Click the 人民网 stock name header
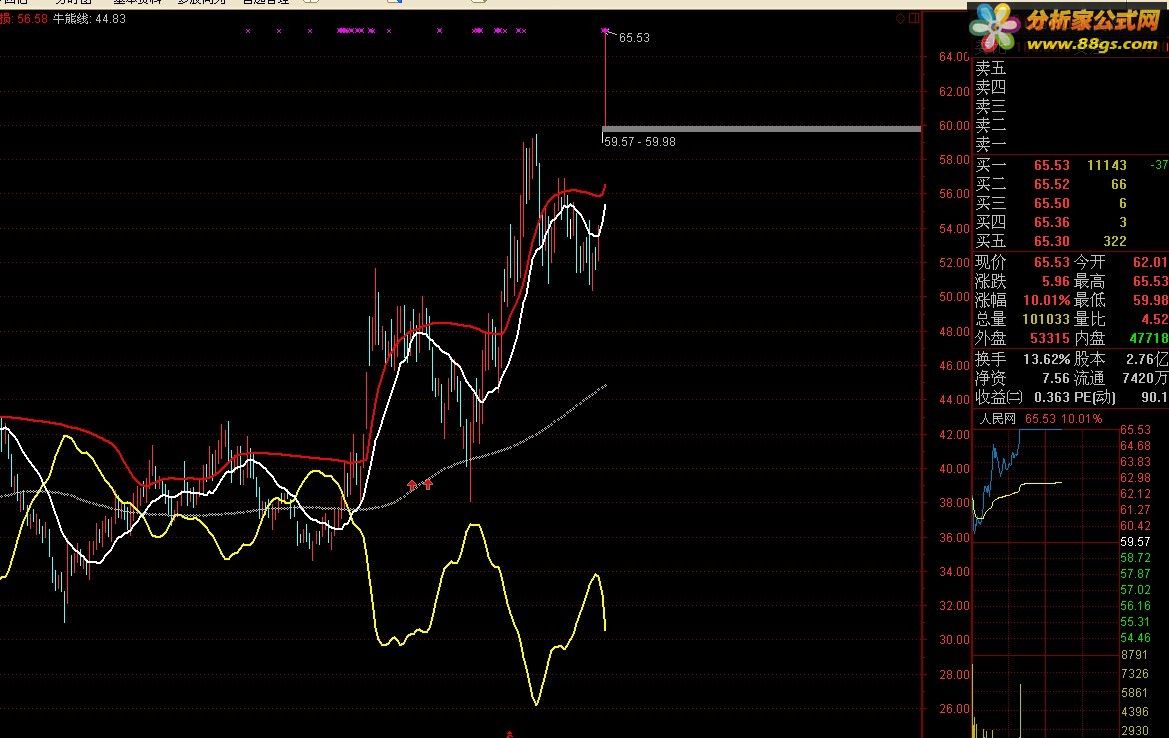 (998, 419)
